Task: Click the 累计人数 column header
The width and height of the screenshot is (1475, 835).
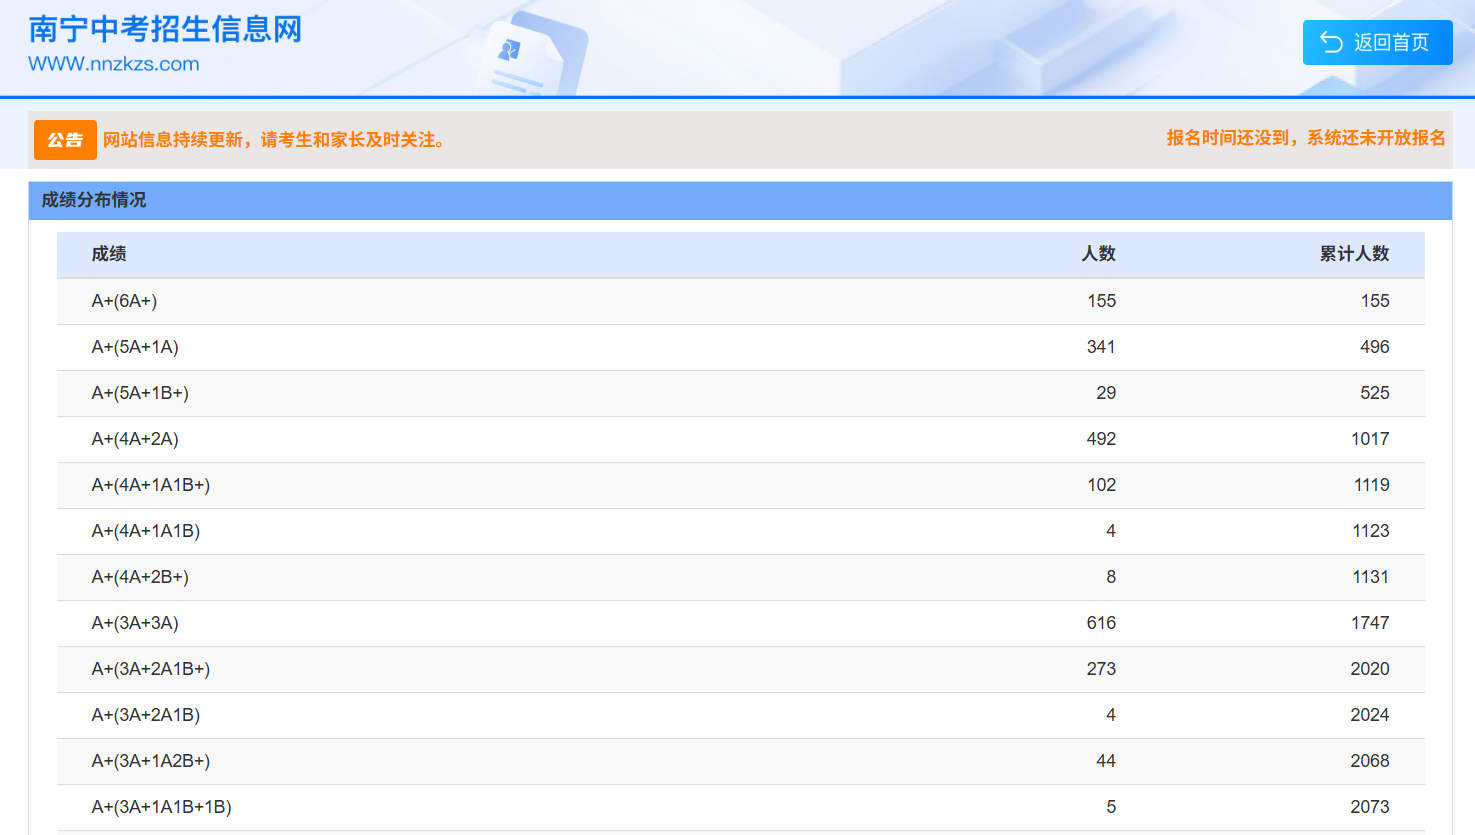Action: (x=1354, y=254)
